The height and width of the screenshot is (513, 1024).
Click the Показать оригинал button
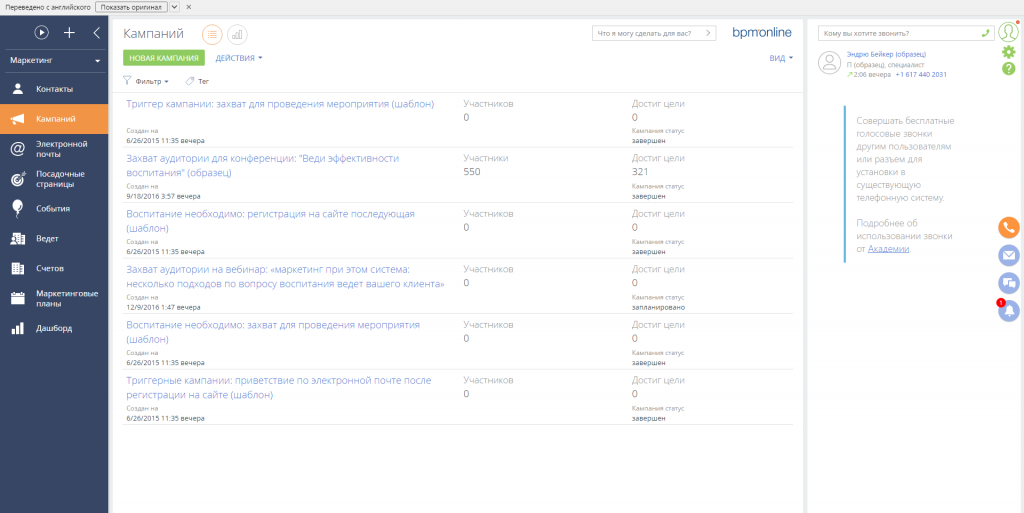tap(132, 7)
